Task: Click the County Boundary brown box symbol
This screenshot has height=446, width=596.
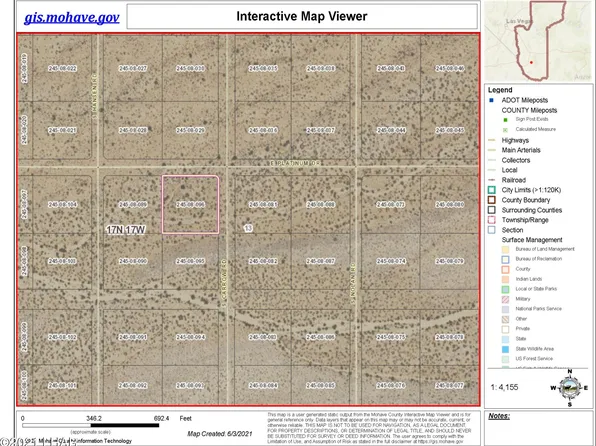Action: click(492, 200)
